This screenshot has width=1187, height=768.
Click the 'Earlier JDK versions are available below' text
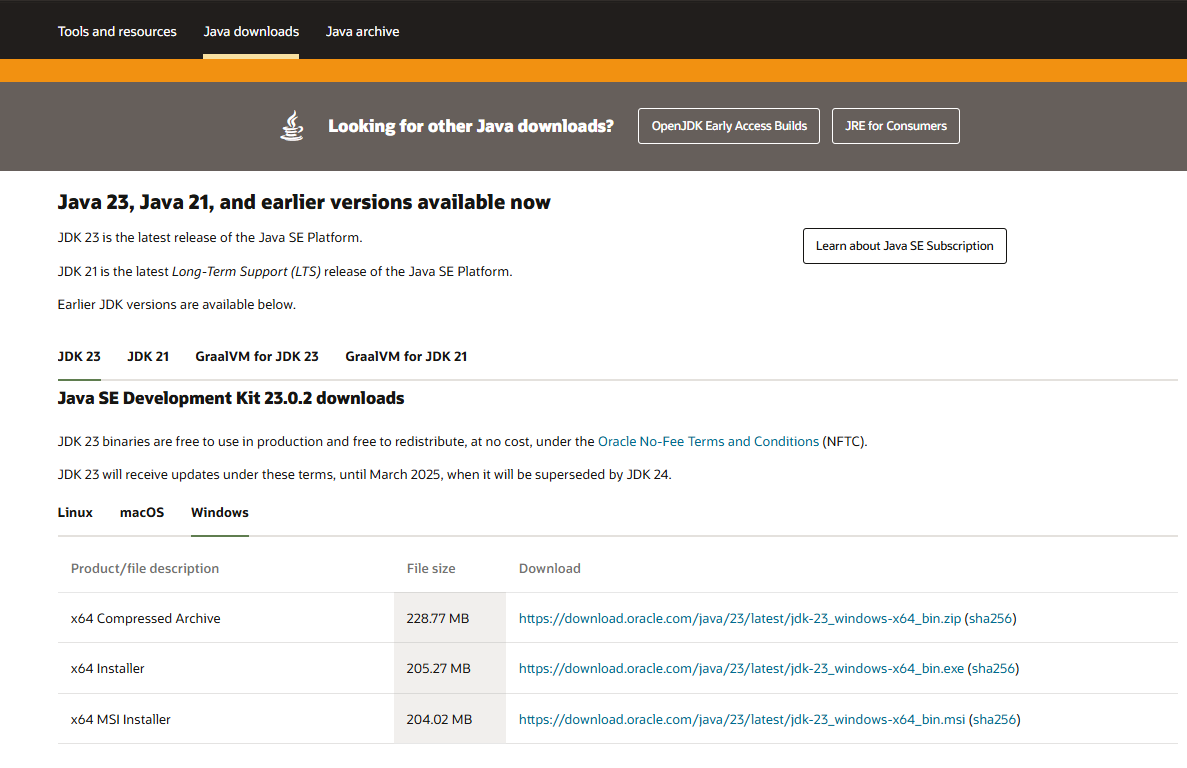(x=176, y=304)
